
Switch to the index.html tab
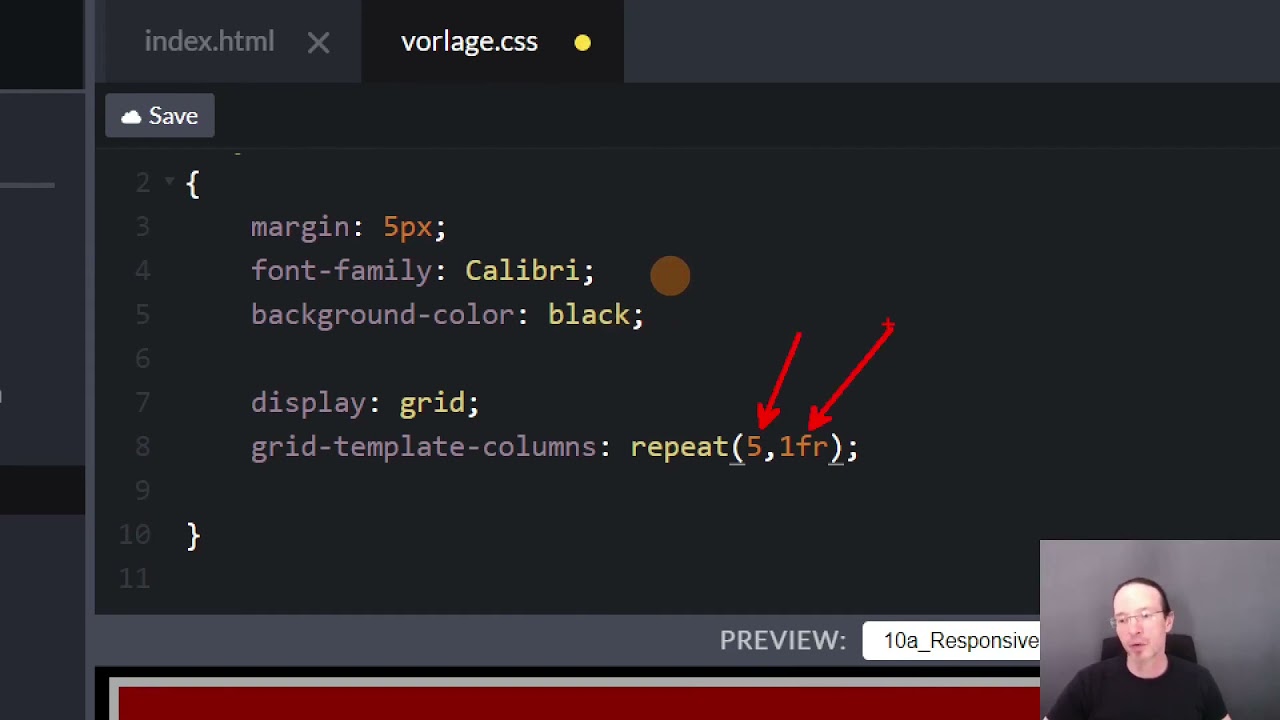pos(209,41)
